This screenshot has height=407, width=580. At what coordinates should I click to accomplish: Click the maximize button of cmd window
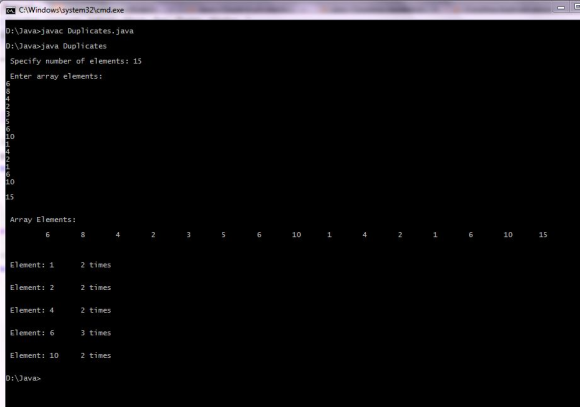576,8
